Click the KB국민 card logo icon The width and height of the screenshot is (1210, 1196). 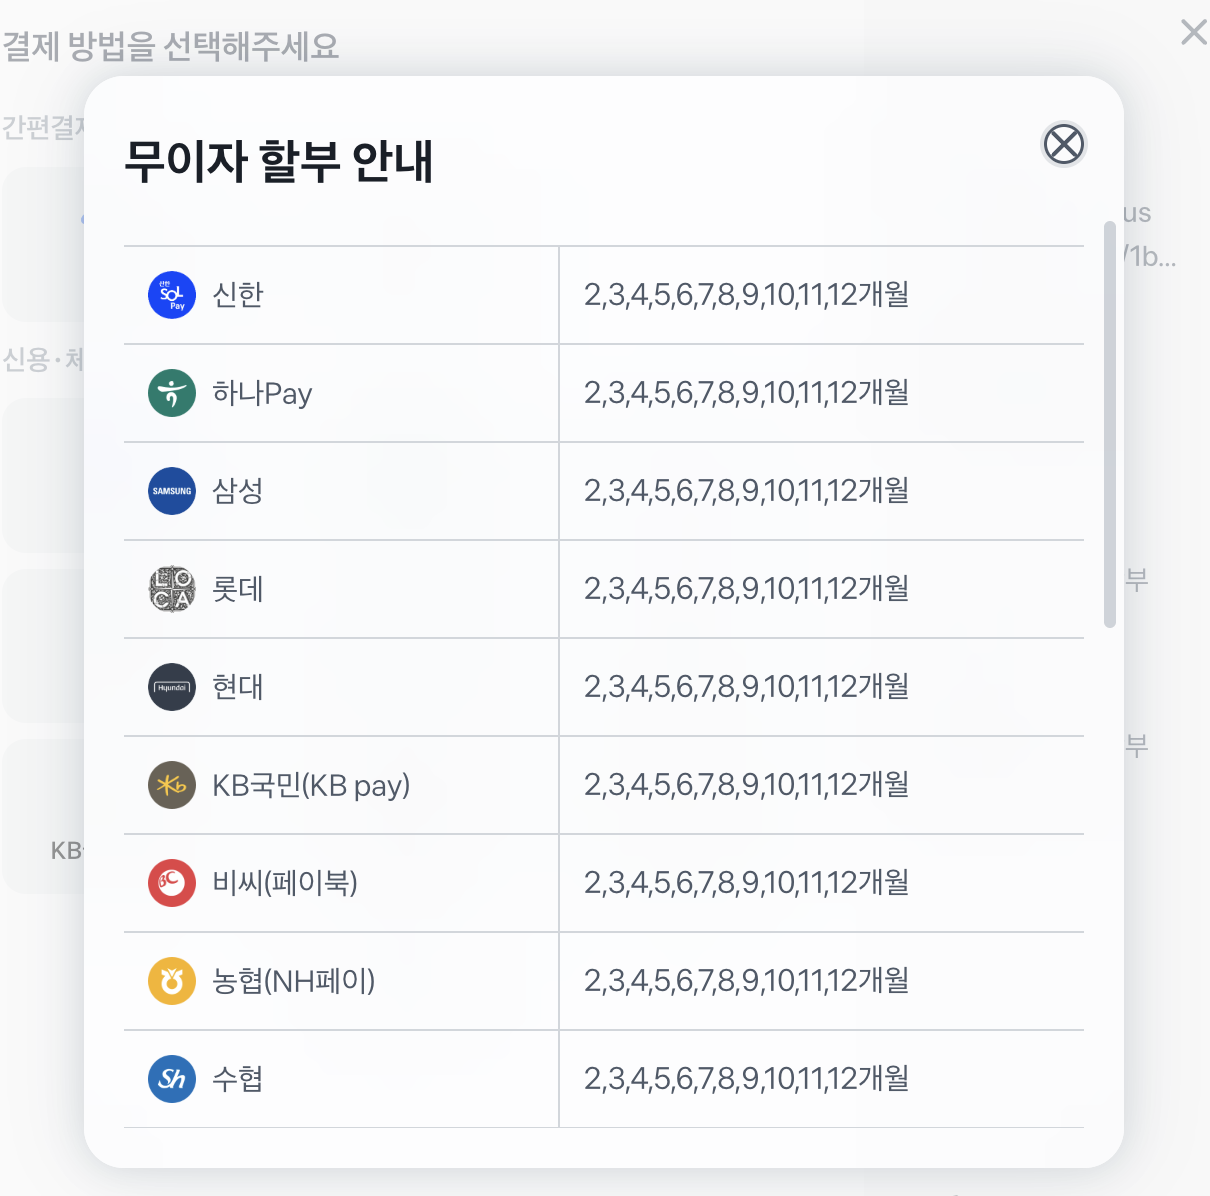tap(172, 785)
